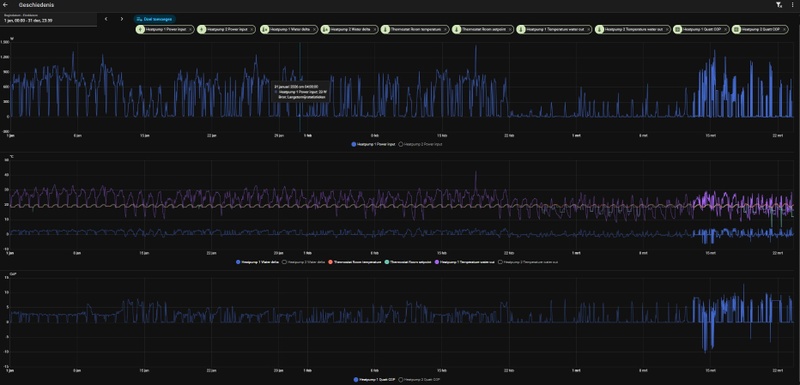Toggle Heatpump 2 Water delta legend entry
This screenshot has width=800, height=385.
(x=303, y=262)
